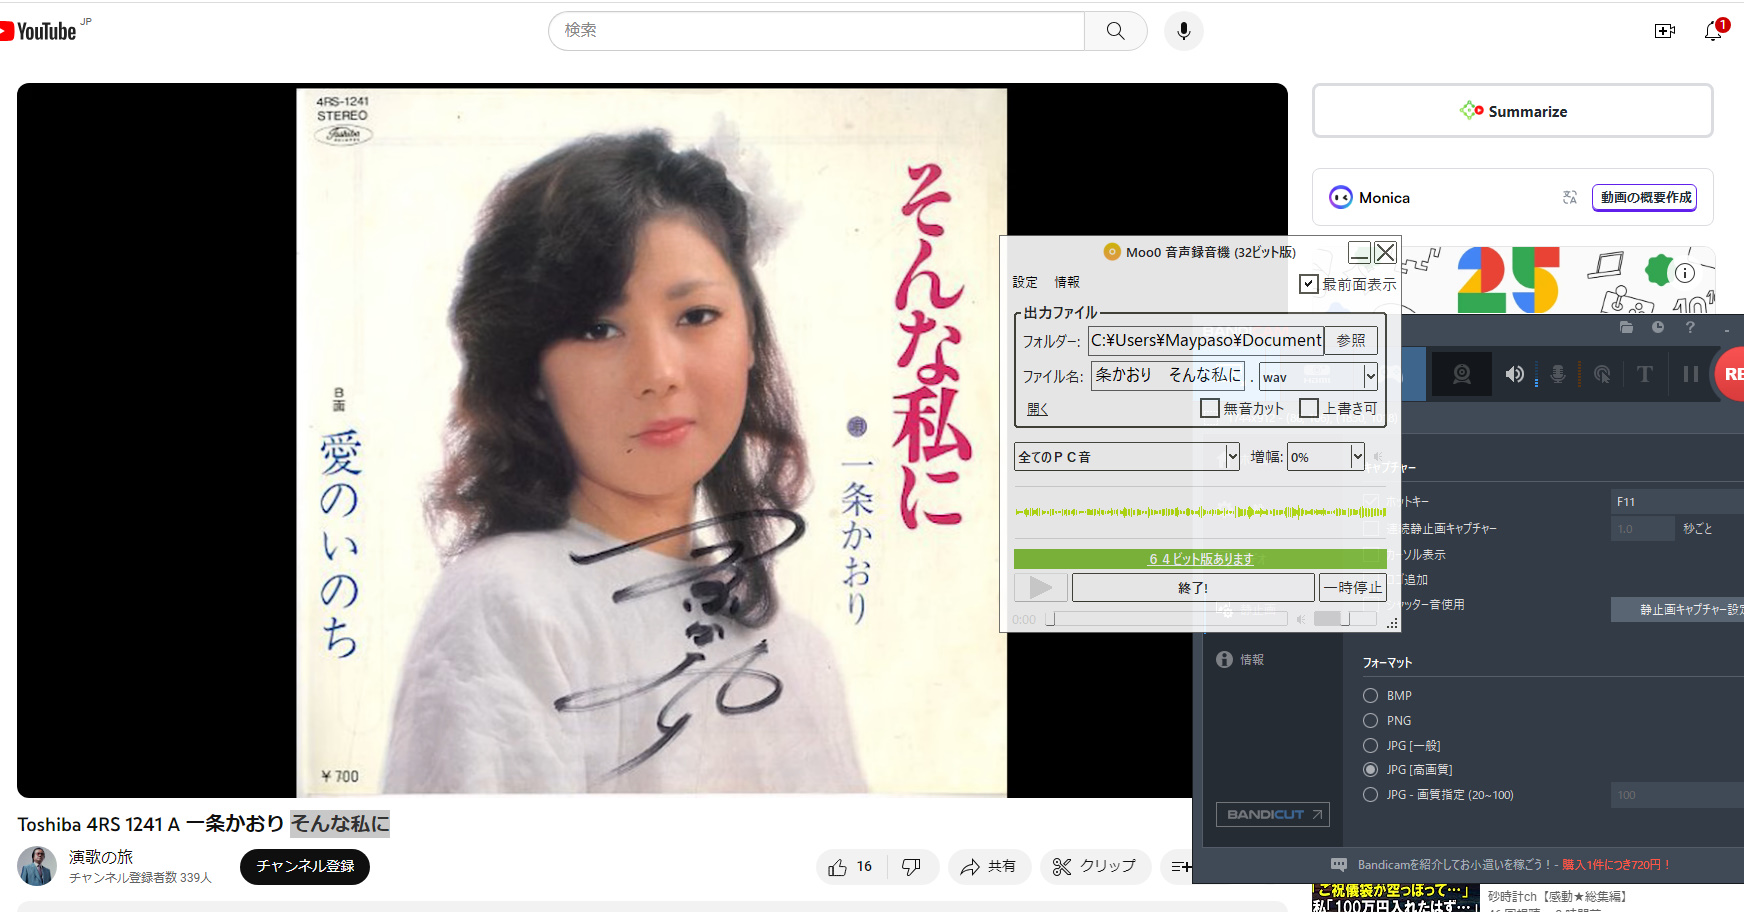
Task: Start voice search with microphone icon
Action: tap(1184, 31)
